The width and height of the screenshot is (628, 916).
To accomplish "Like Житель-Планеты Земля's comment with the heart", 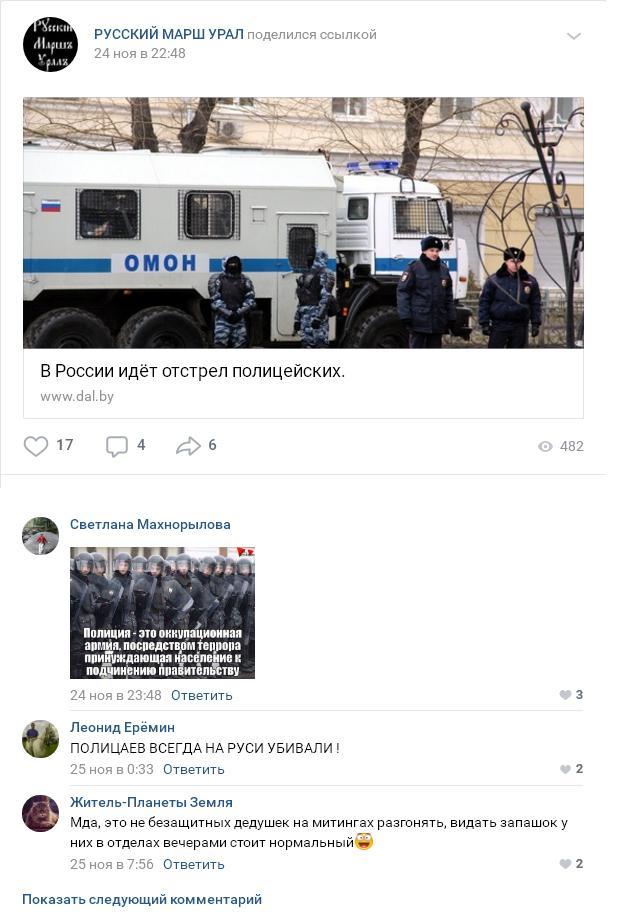I will click(x=565, y=863).
